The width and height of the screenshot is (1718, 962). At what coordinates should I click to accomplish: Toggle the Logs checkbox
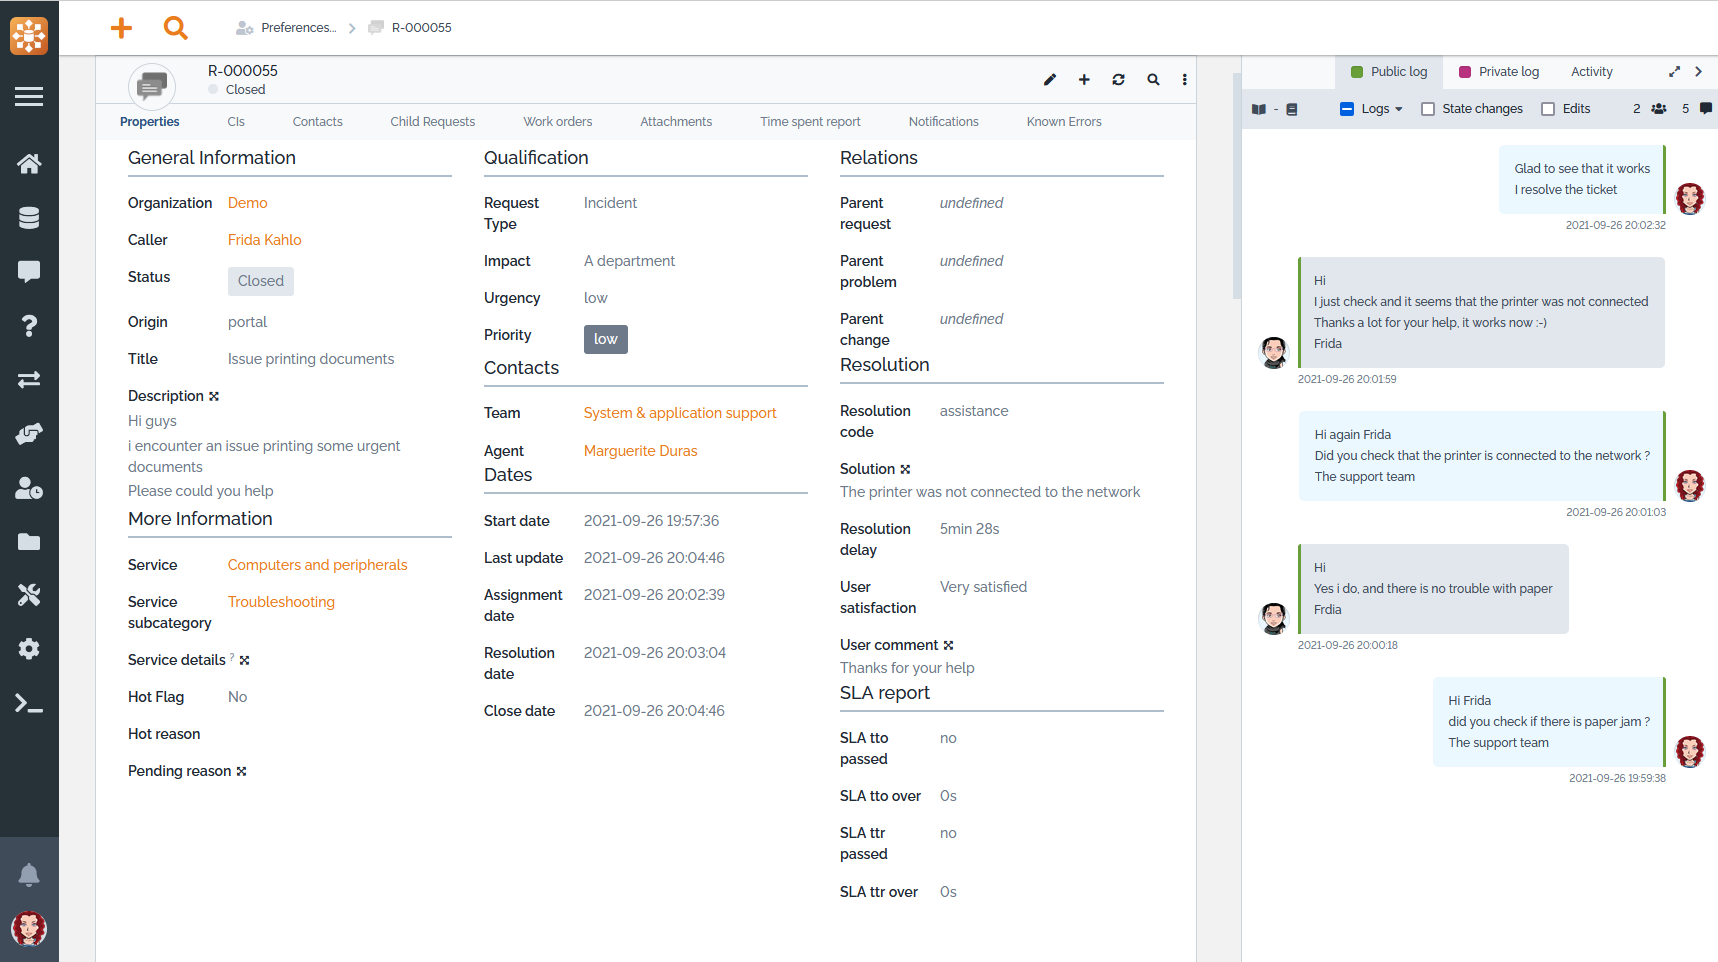[1347, 109]
